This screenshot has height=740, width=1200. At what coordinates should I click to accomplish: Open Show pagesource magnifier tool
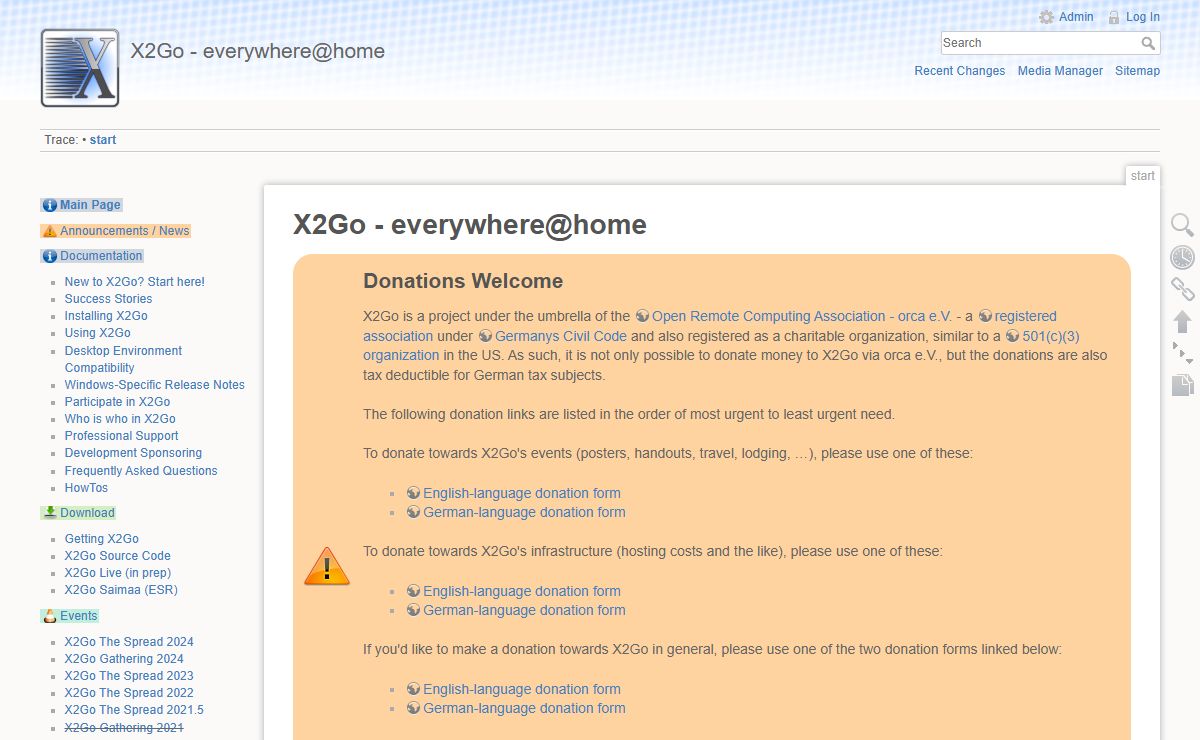tap(1183, 225)
